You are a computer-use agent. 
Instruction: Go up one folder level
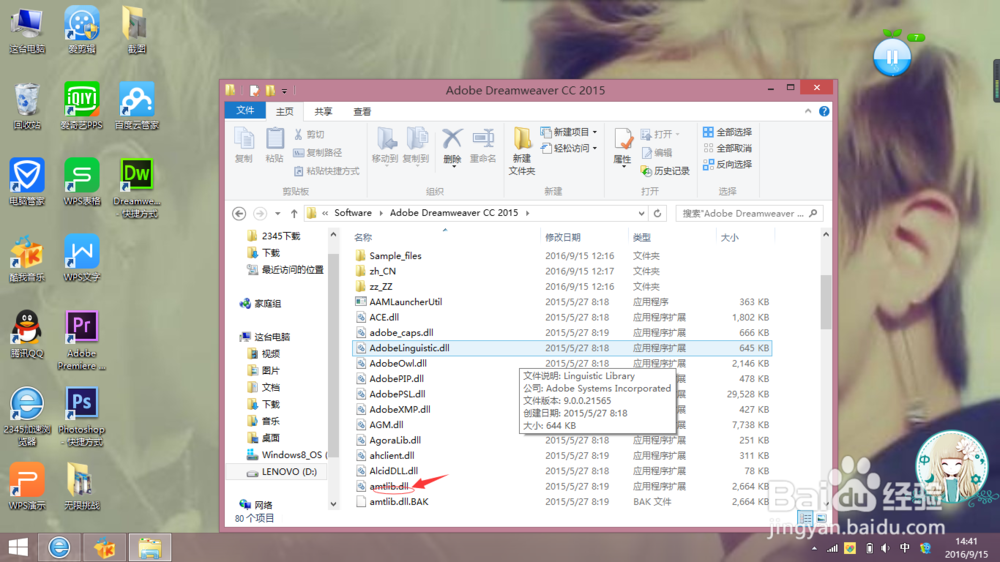[294, 213]
